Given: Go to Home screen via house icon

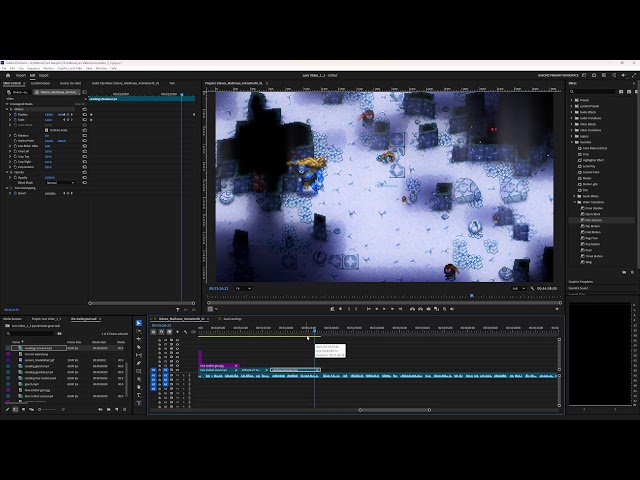Looking at the screenshot, I should (8, 76).
